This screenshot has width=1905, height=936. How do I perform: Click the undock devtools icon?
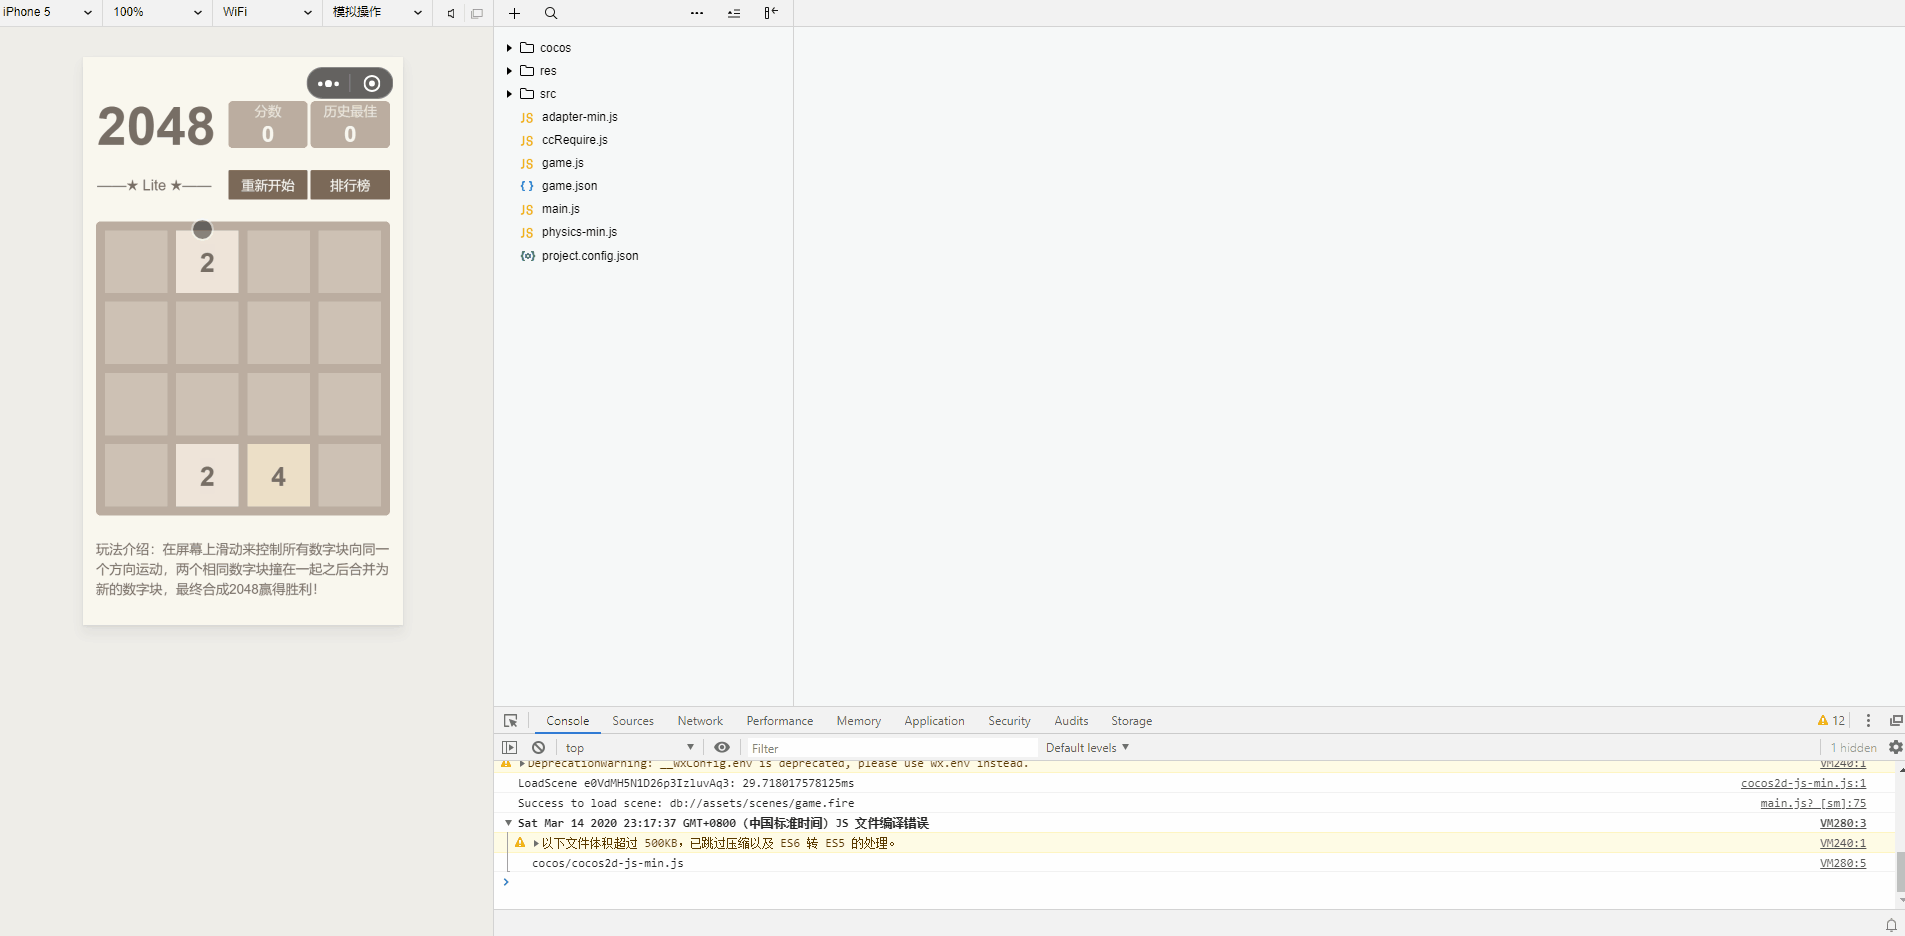(1895, 721)
